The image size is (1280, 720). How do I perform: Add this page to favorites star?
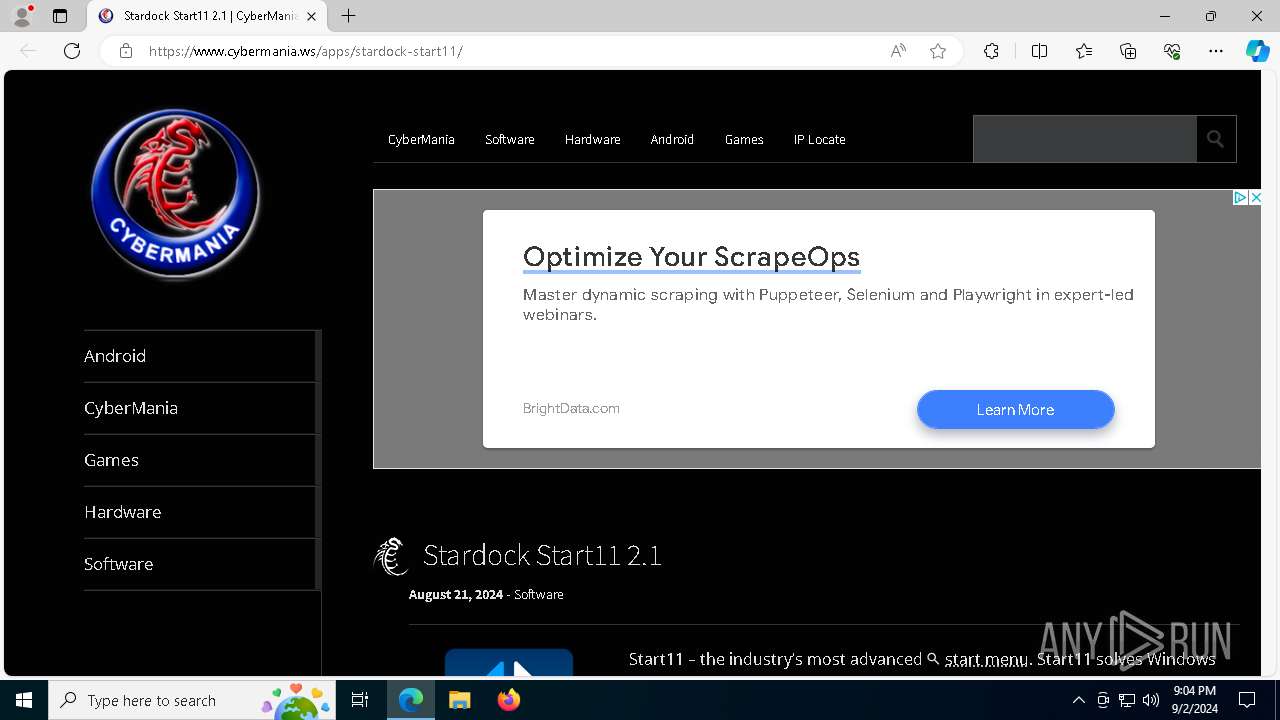(938, 51)
